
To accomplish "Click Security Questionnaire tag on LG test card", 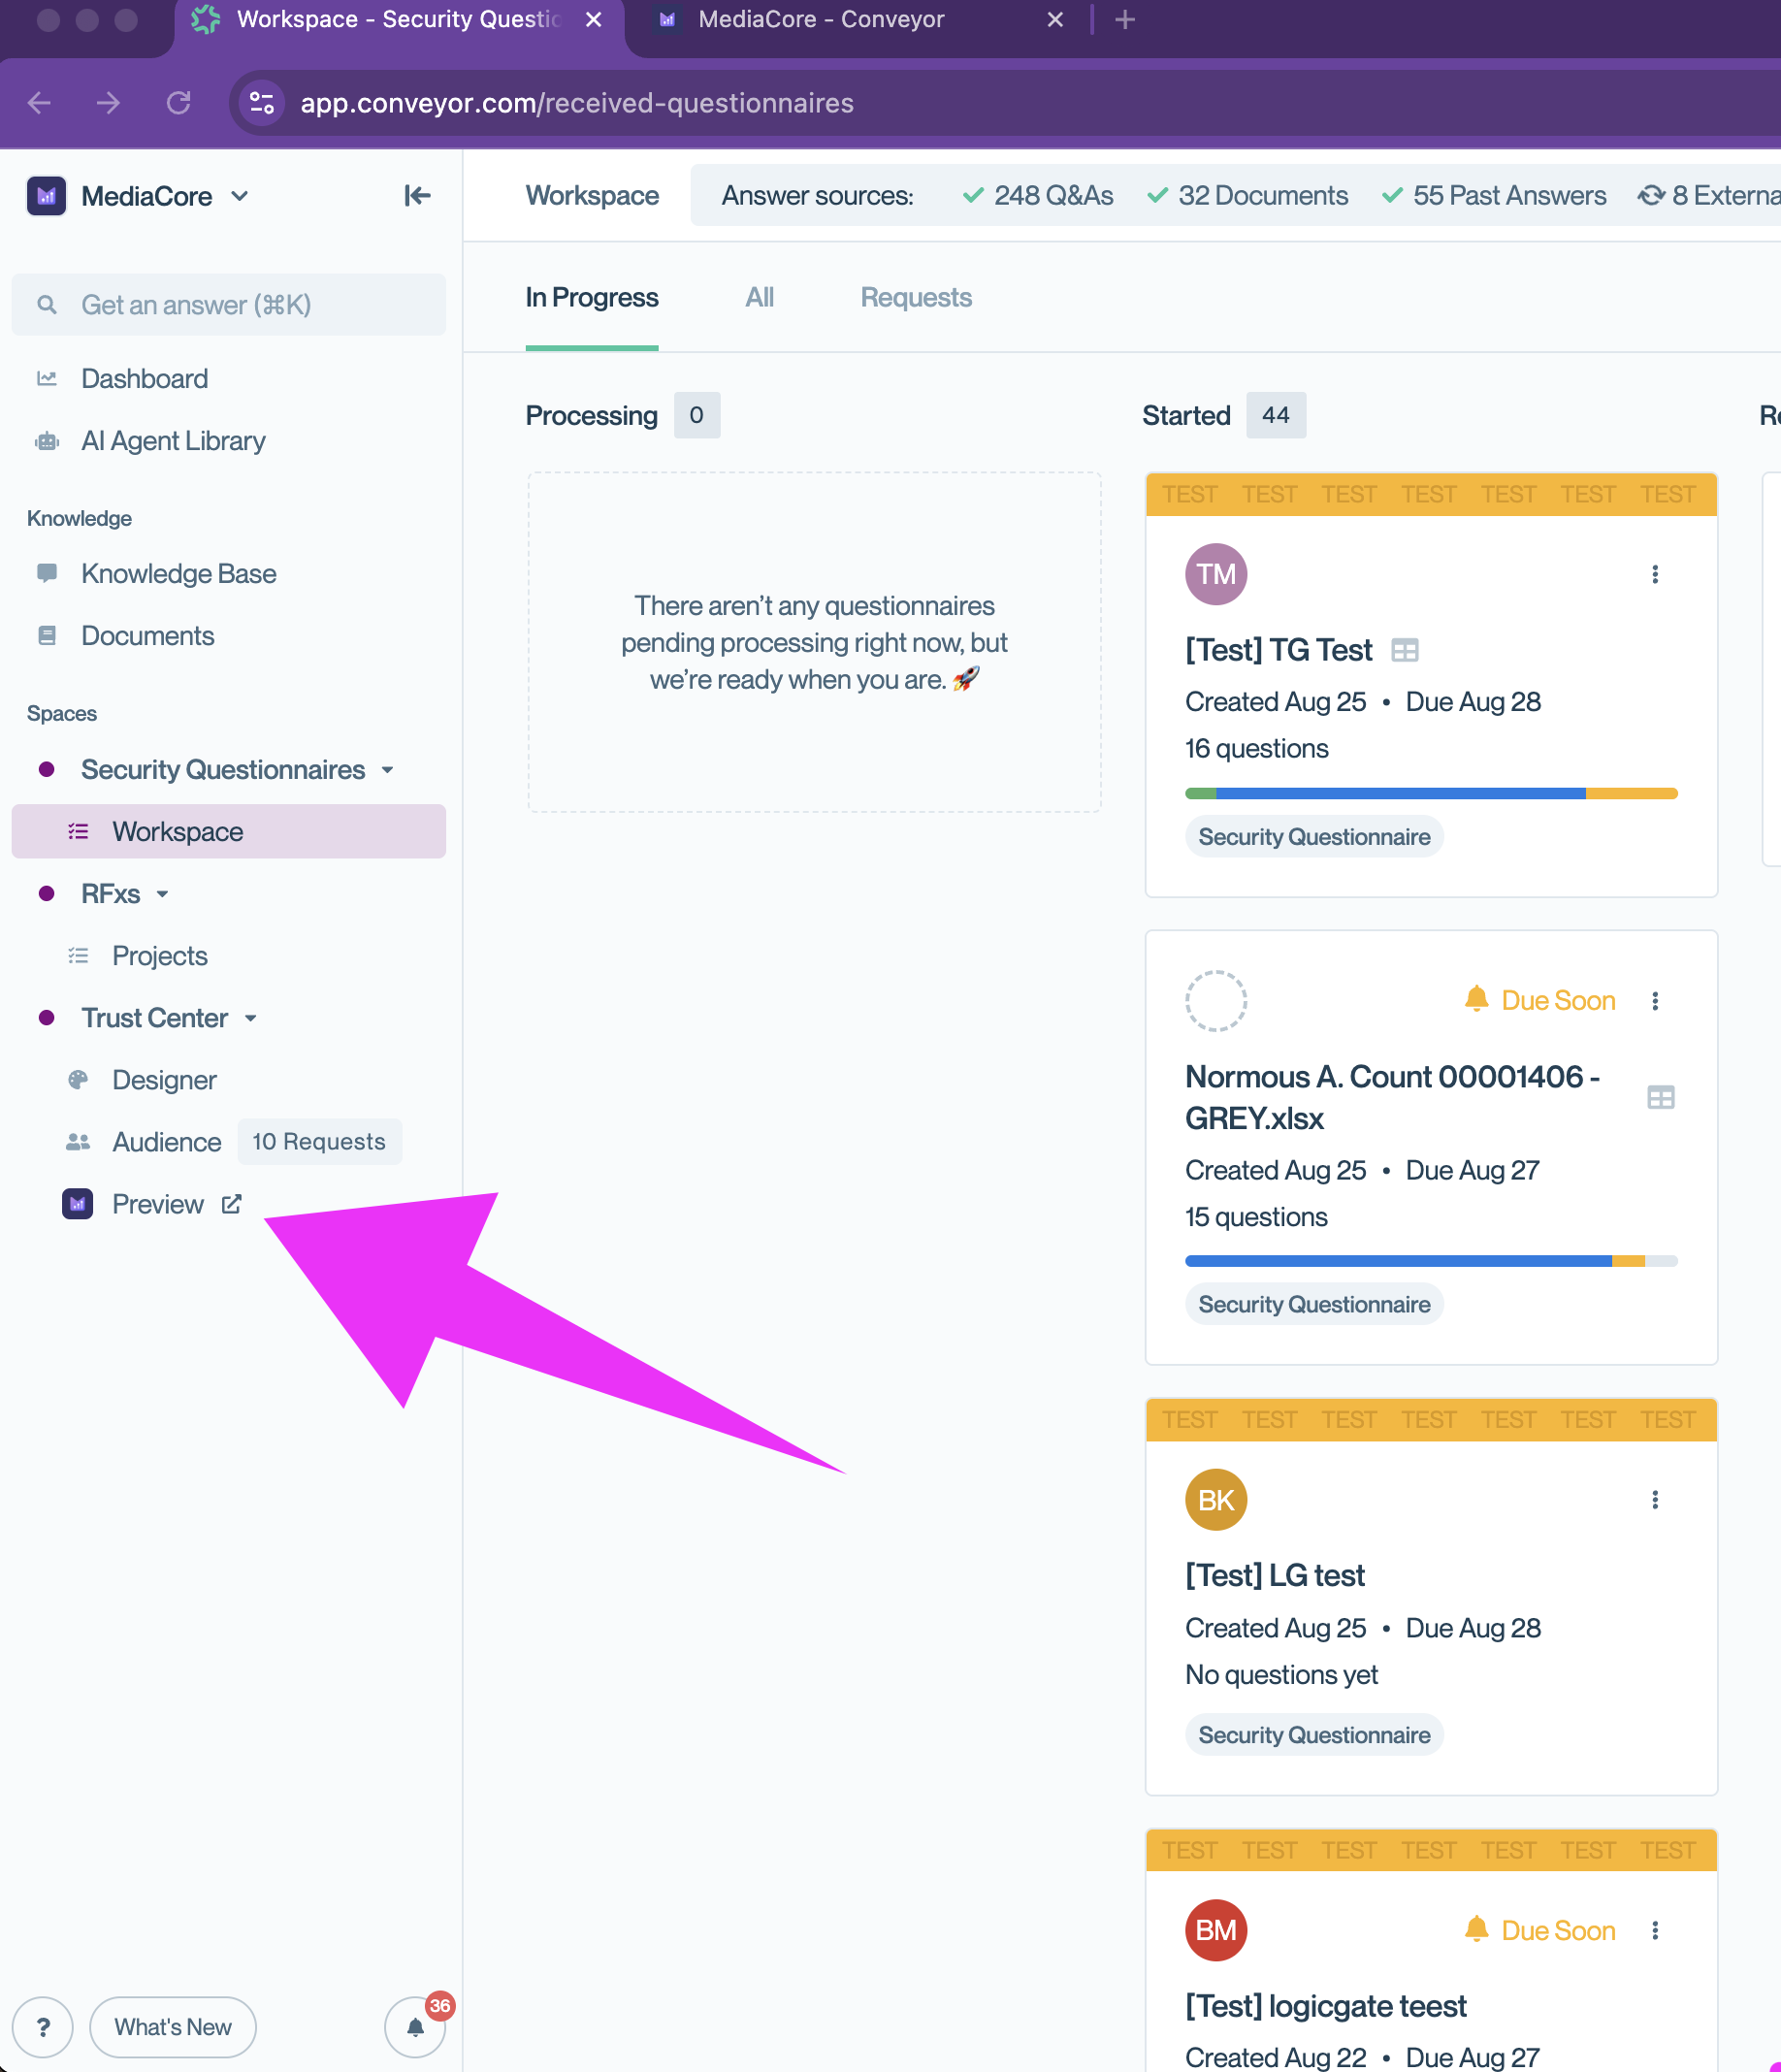I will point(1314,1735).
